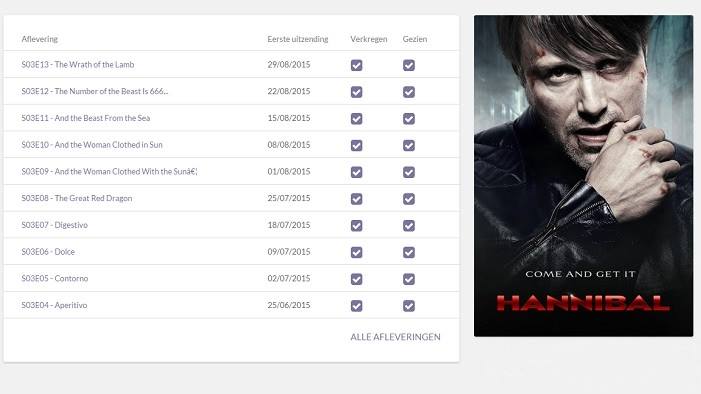The image size is (701, 394).
Task: Toggle Verkregen for And the Beast From the Sea
Action: pyautogui.click(x=356, y=119)
